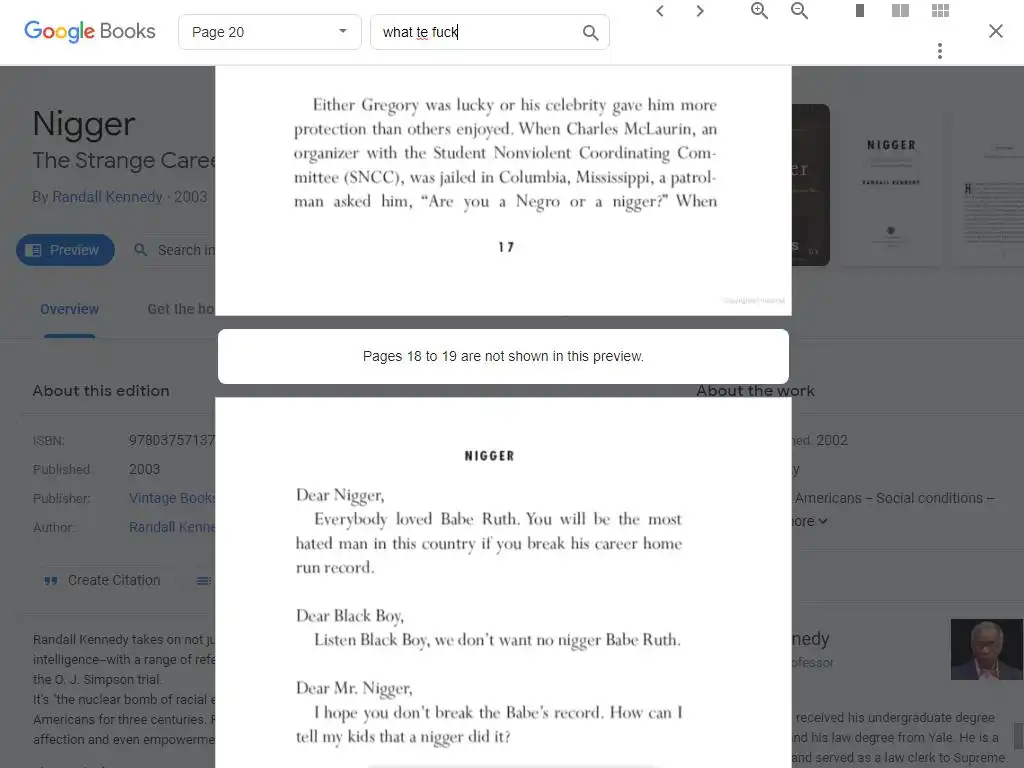
Task: Open the title page thumbnail preview
Action: pyautogui.click(x=891, y=185)
